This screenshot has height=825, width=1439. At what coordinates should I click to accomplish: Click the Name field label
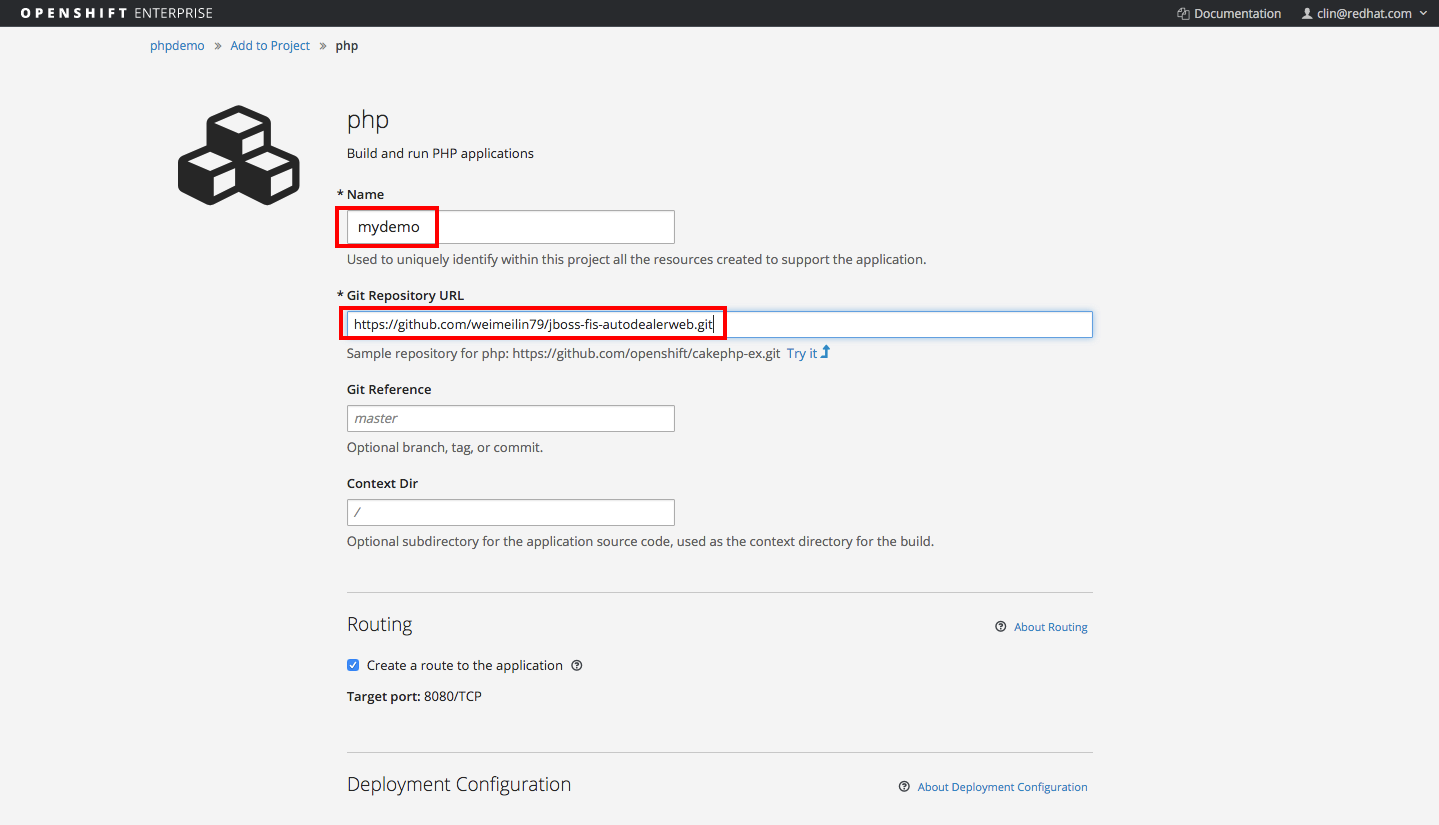(365, 194)
